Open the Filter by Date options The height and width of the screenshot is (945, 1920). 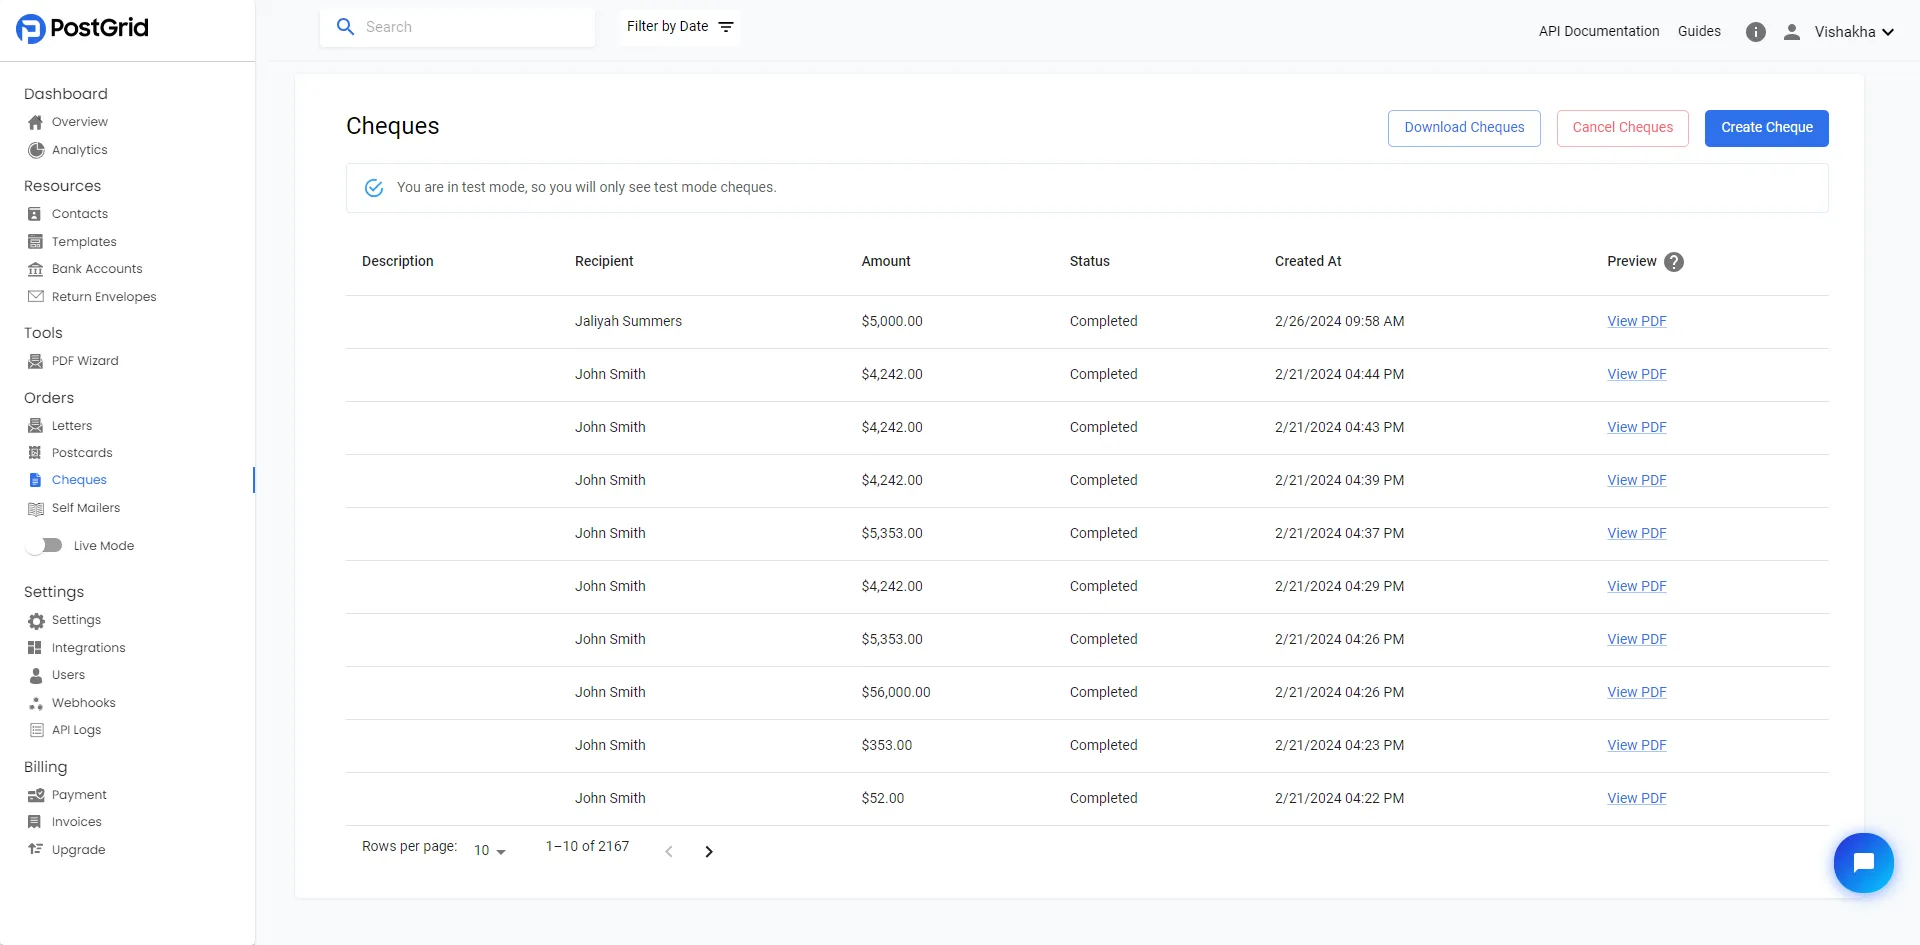(678, 26)
